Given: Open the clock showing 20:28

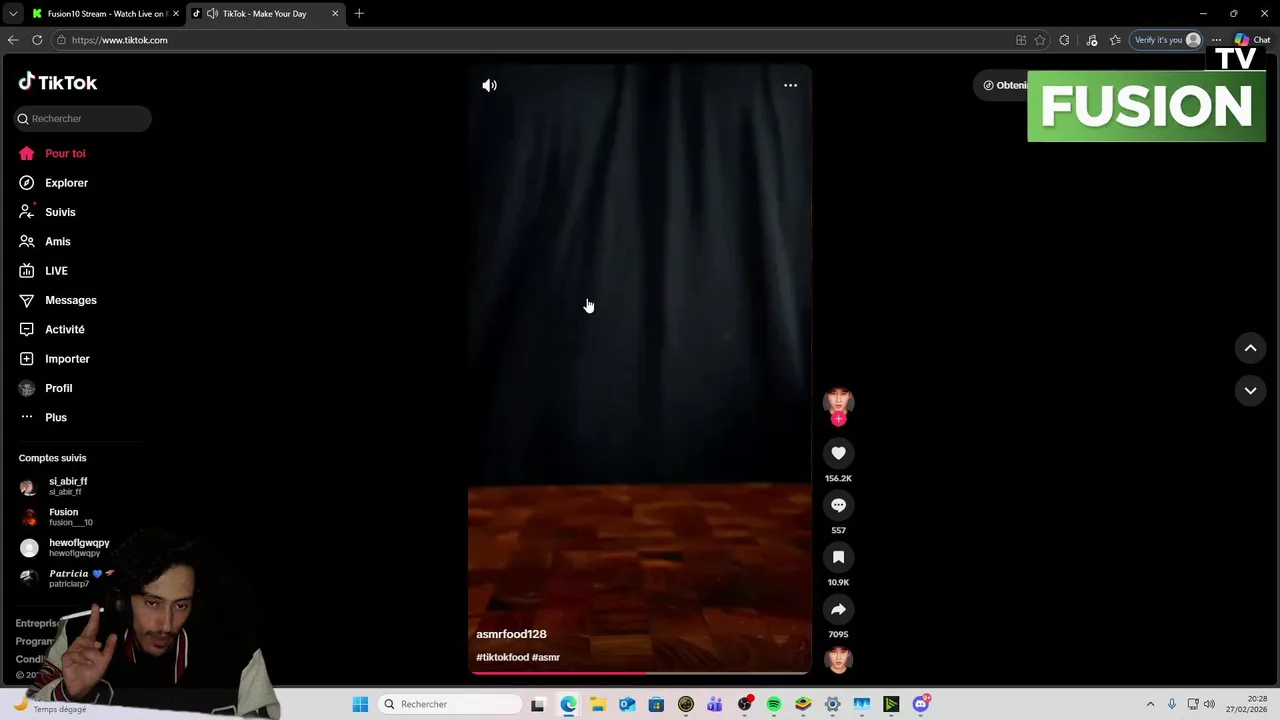Looking at the screenshot, I should coord(1247,704).
